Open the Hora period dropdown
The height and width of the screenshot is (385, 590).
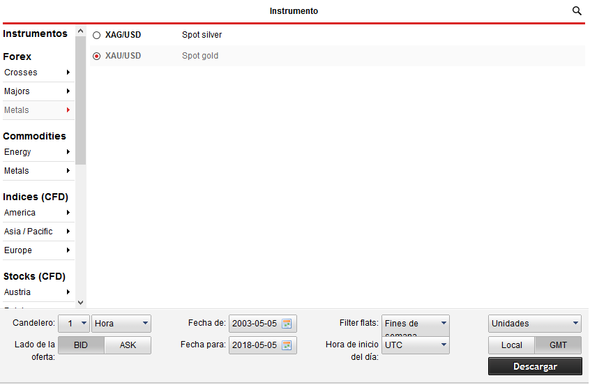121,324
